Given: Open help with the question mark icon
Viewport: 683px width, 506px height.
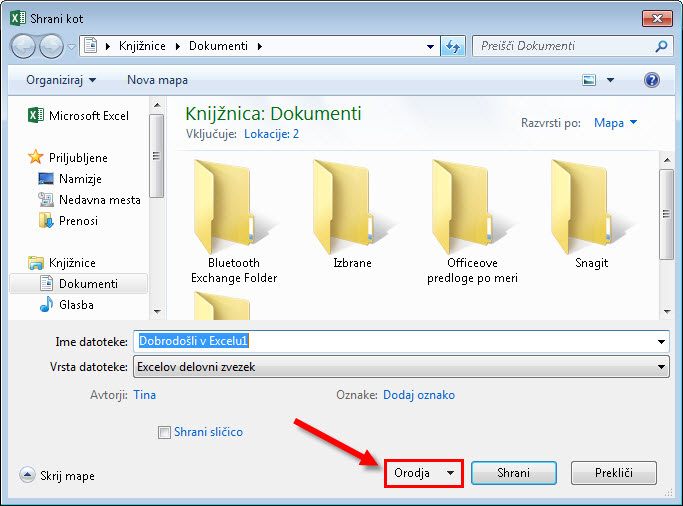Looking at the screenshot, I should click(652, 80).
